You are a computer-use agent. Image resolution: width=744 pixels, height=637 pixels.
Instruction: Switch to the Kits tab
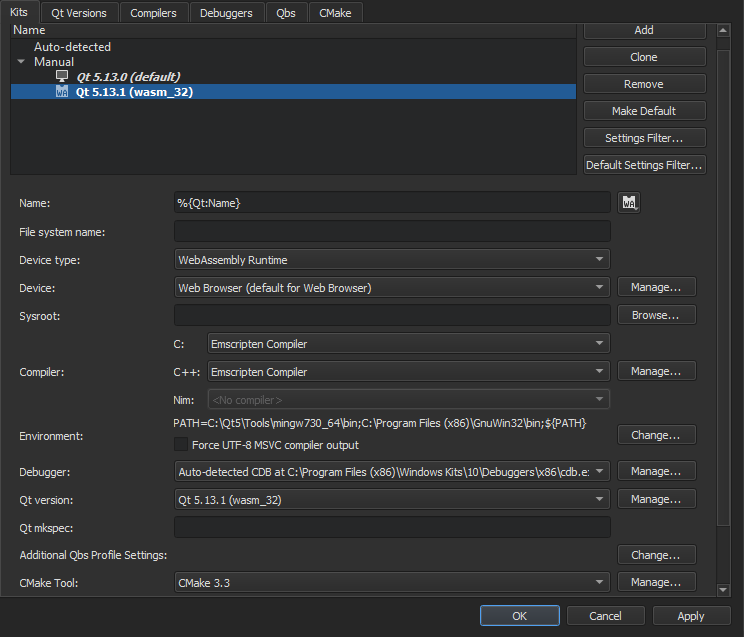pos(19,12)
